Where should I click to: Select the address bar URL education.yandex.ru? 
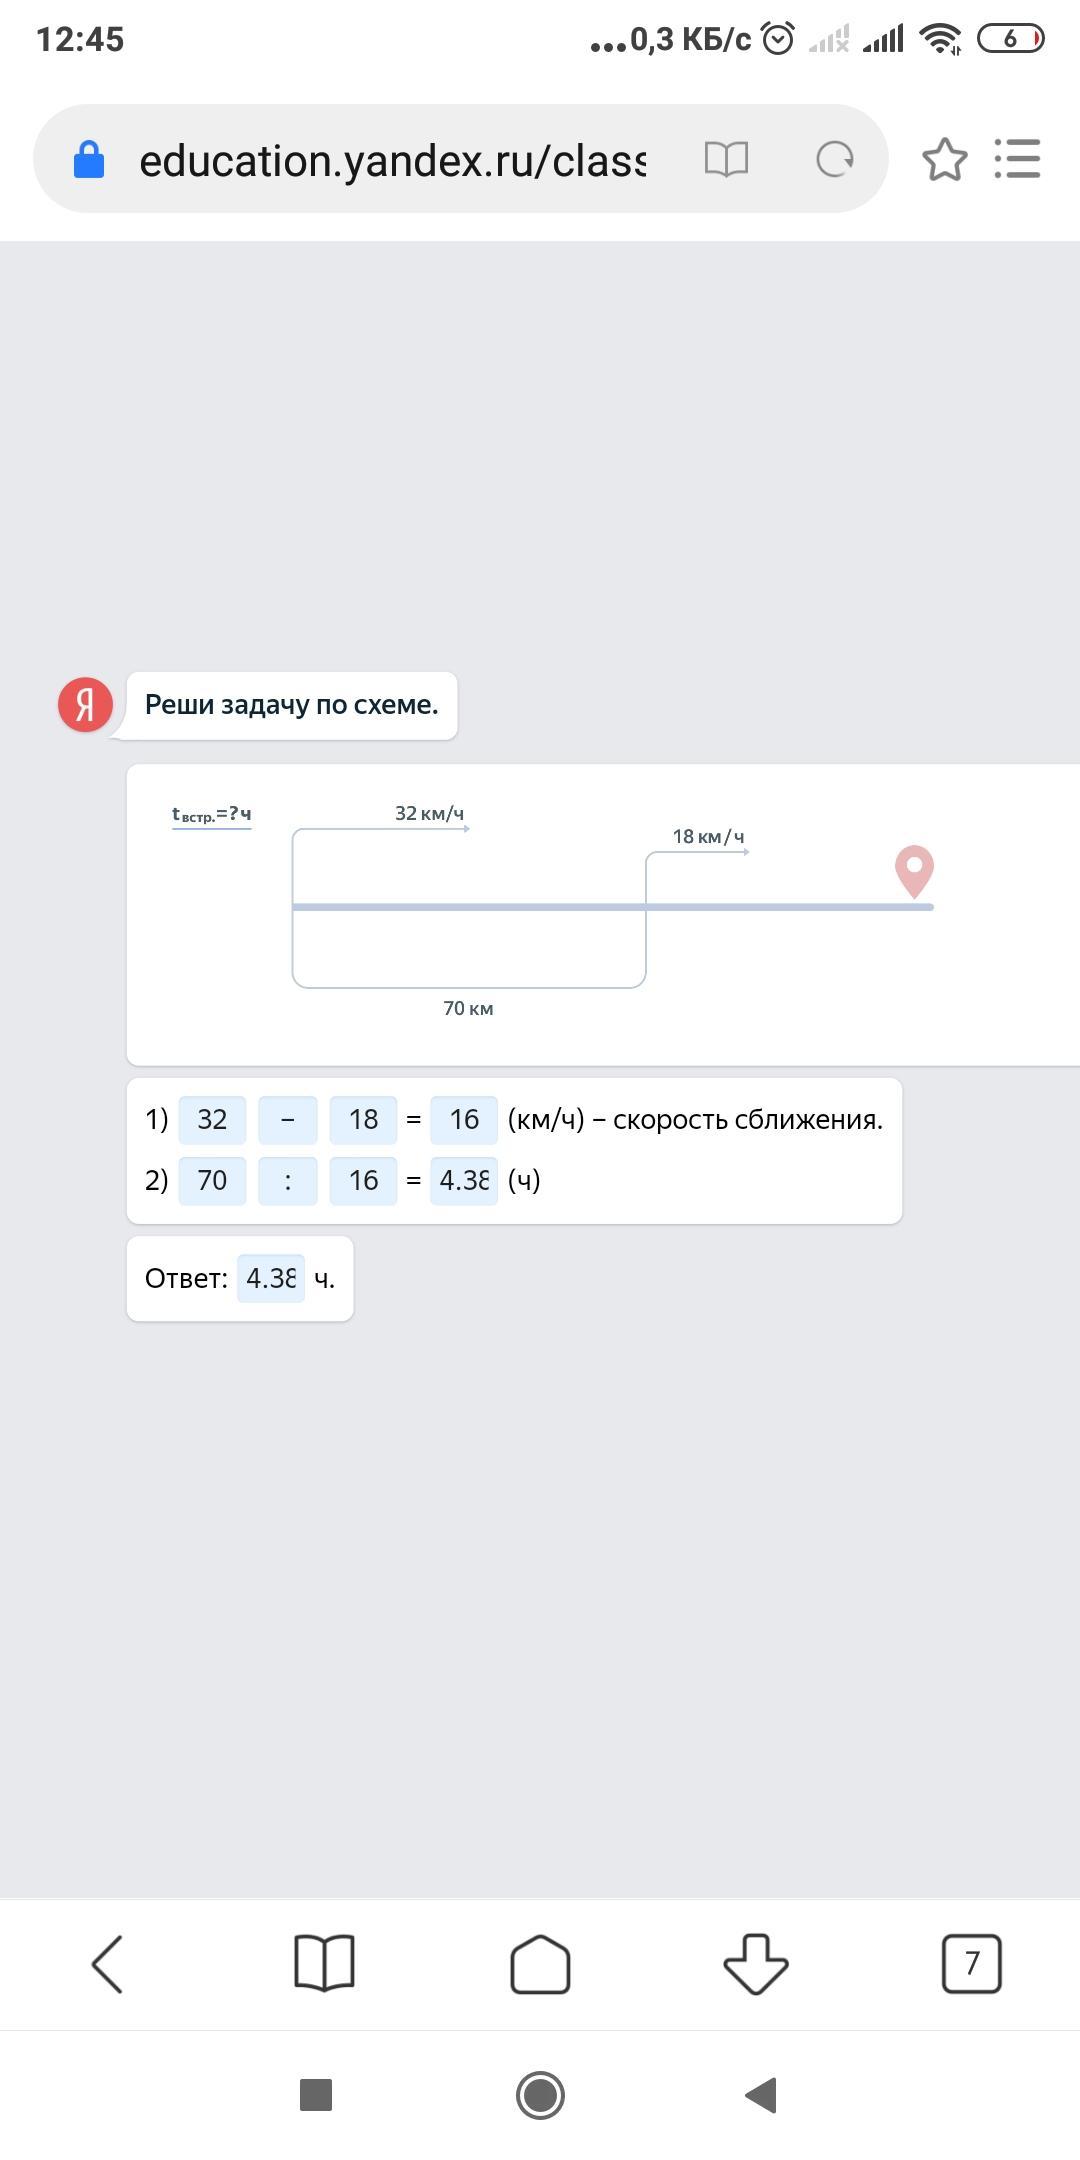tap(393, 160)
